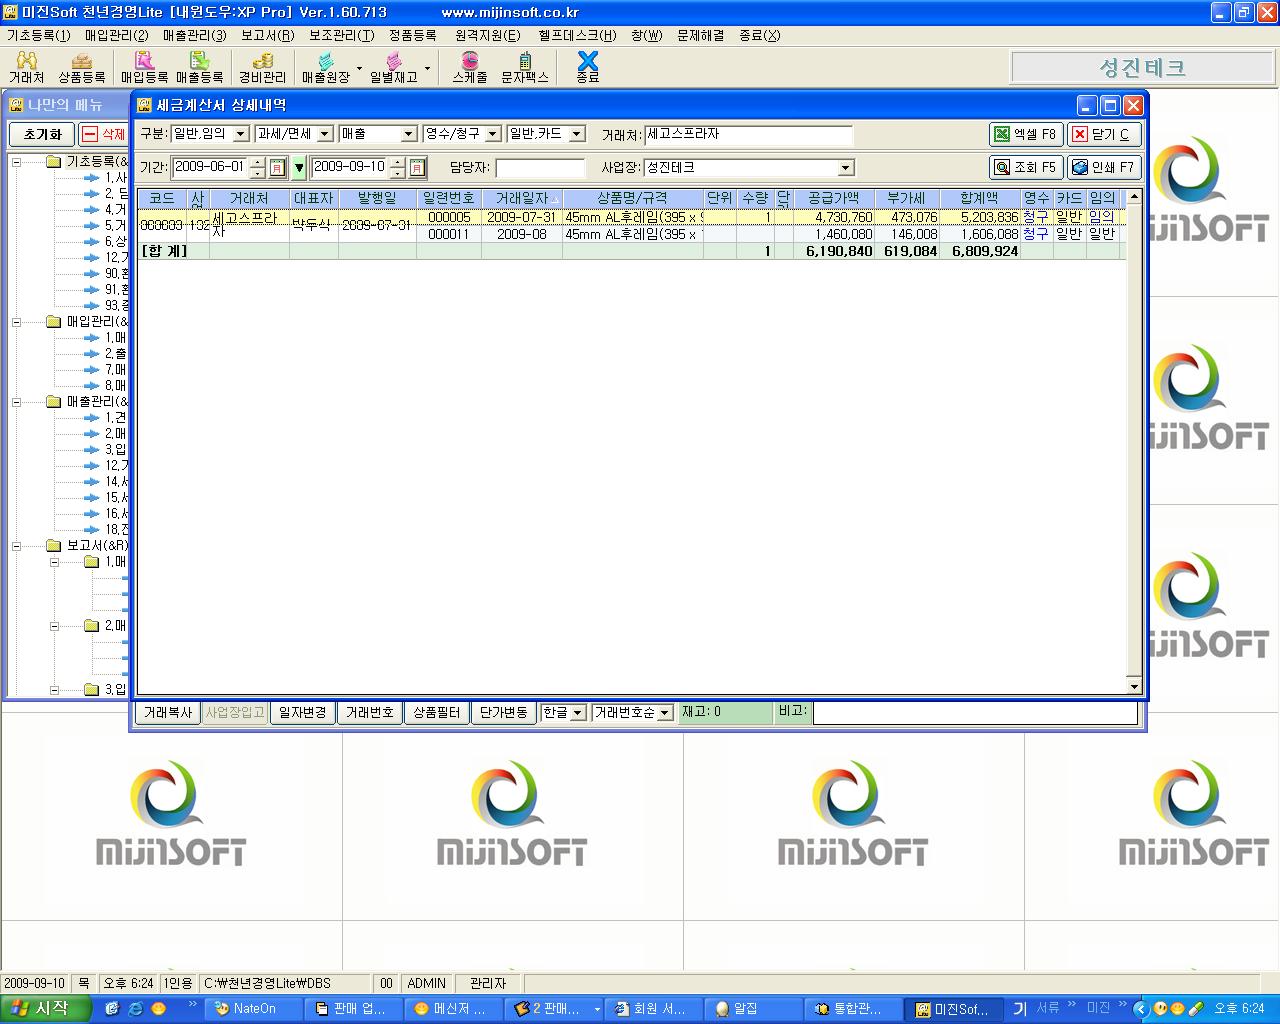
Task: Open the 거래번호순 sort dropdown
Action: click(665, 713)
